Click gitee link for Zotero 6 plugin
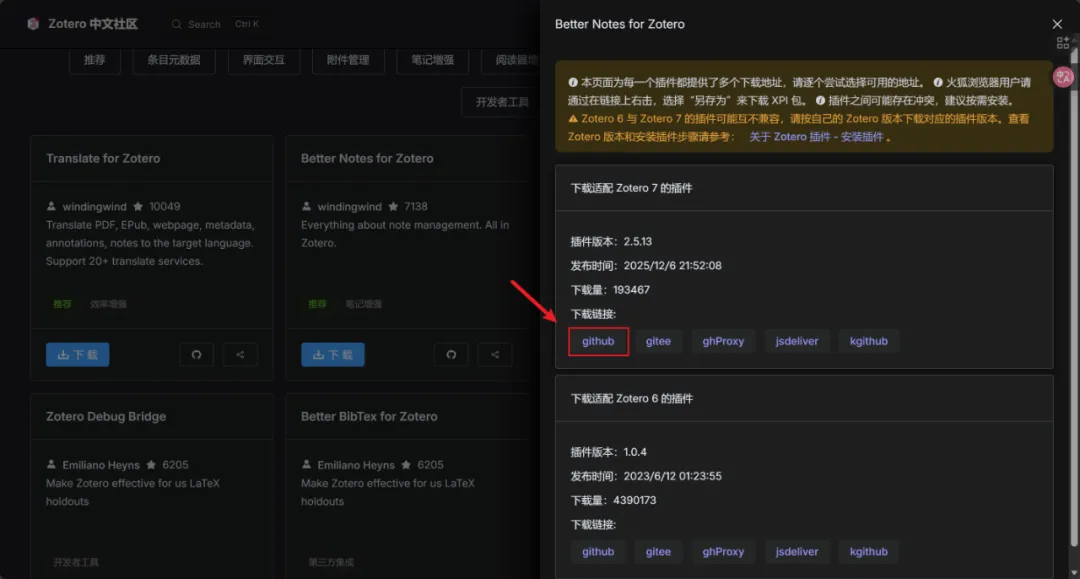 tap(658, 551)
